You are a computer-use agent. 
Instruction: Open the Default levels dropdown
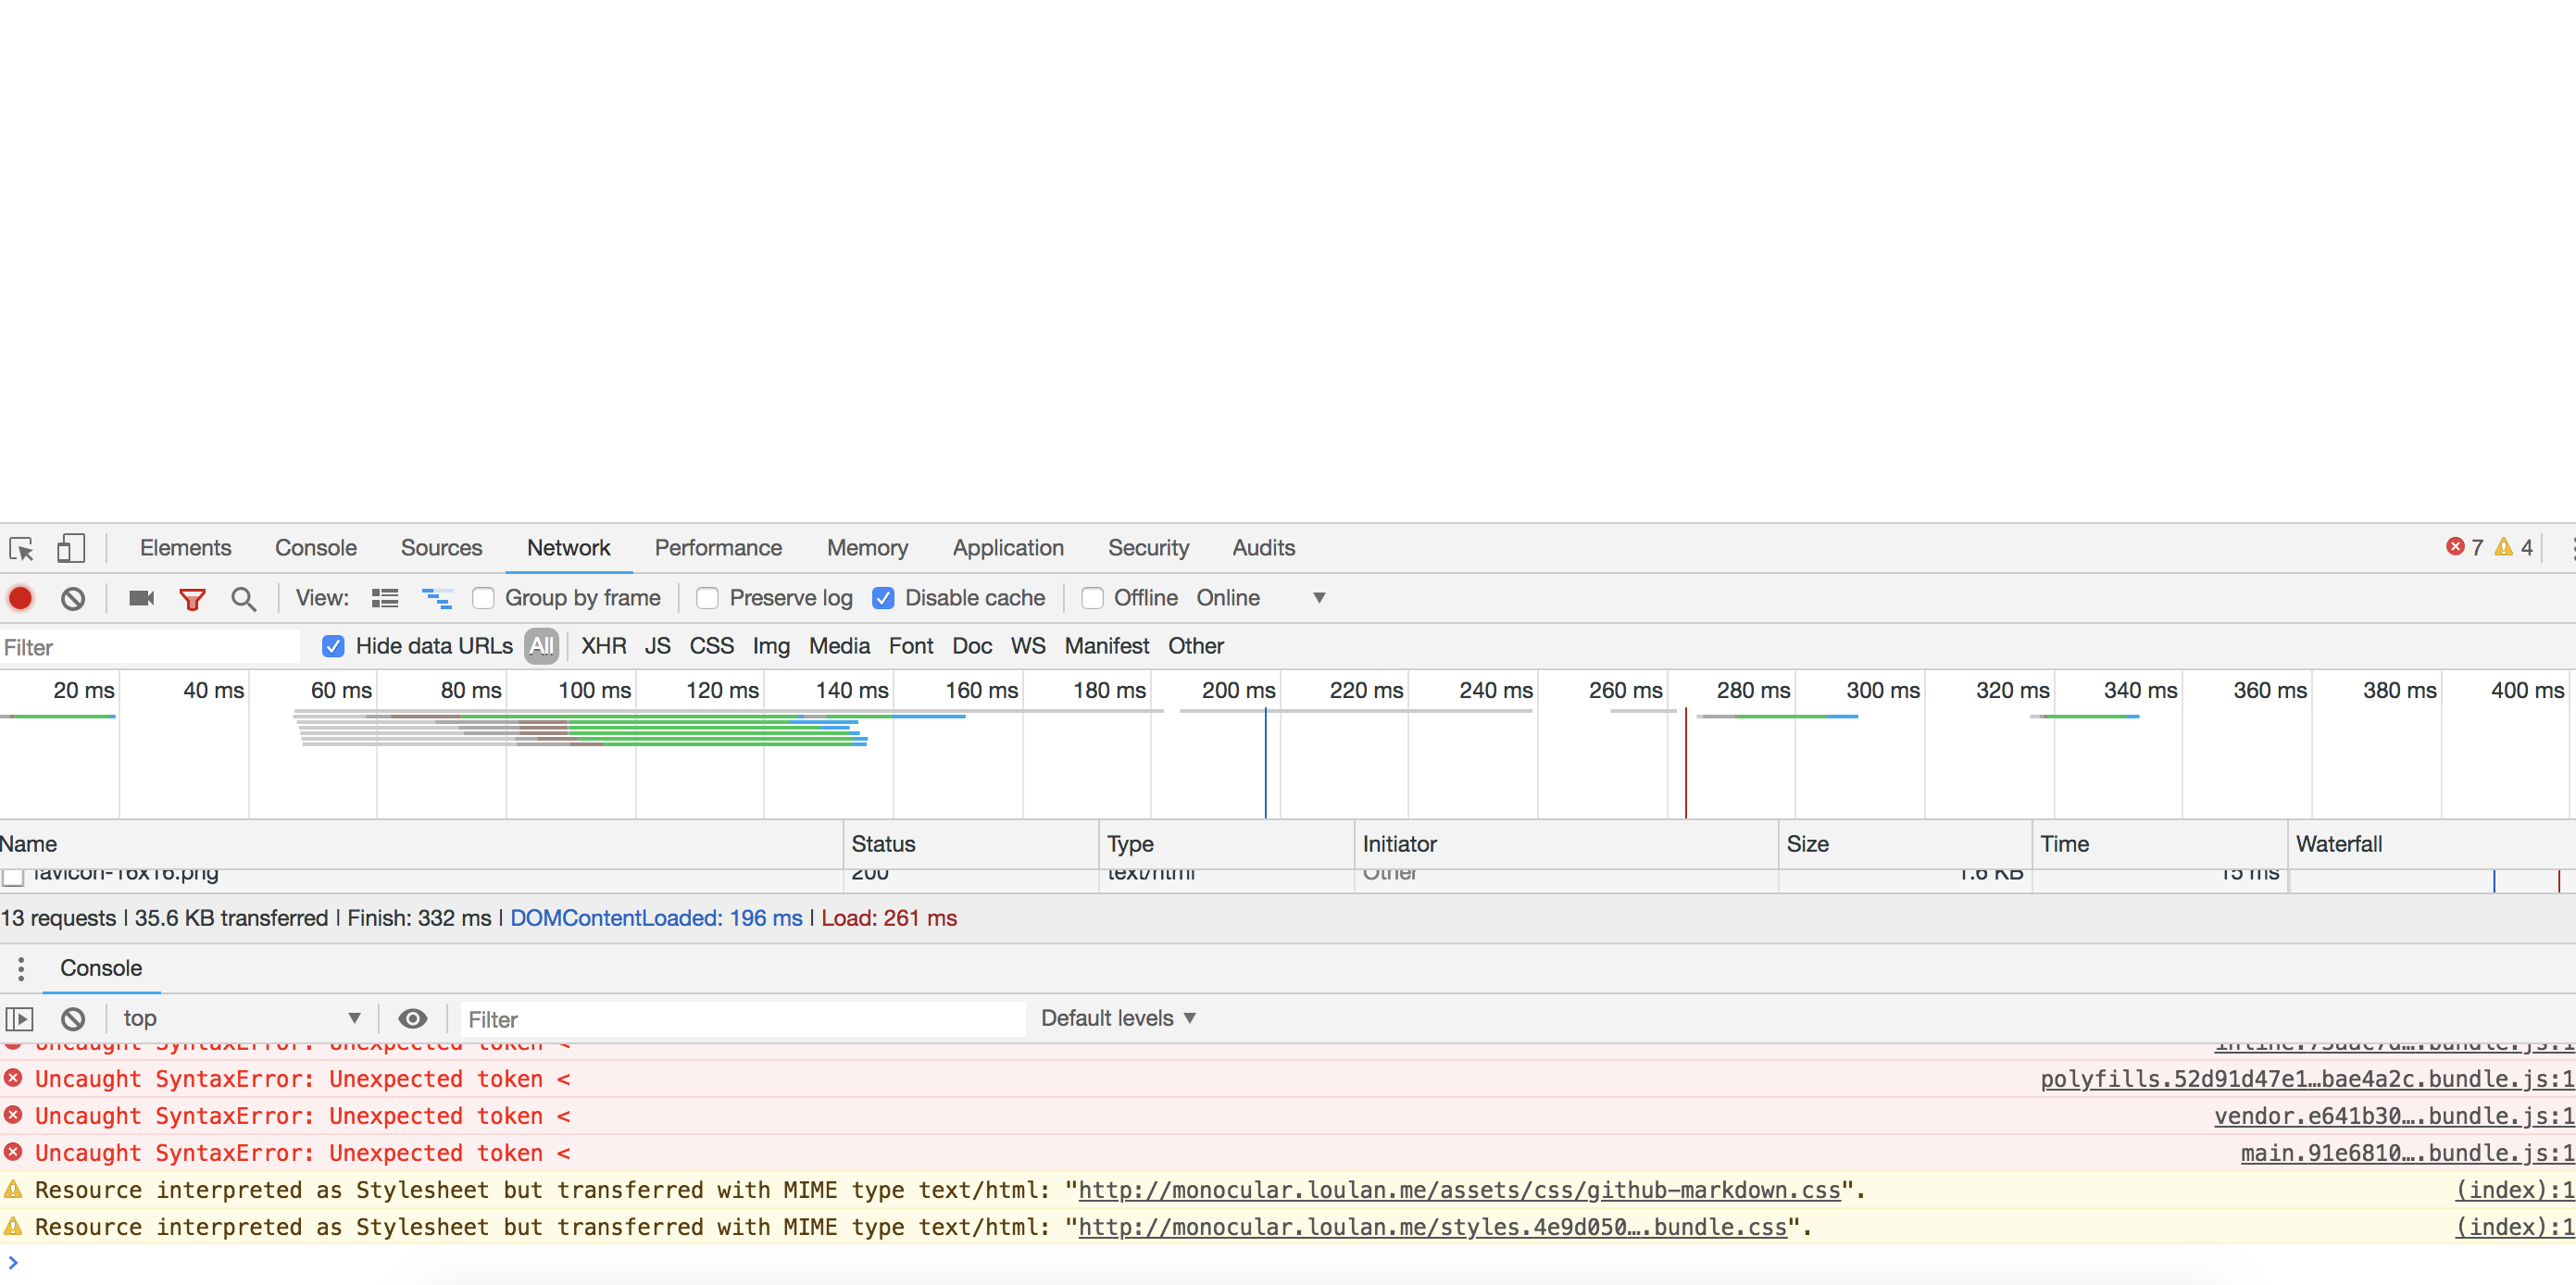click(1116, 1017)
